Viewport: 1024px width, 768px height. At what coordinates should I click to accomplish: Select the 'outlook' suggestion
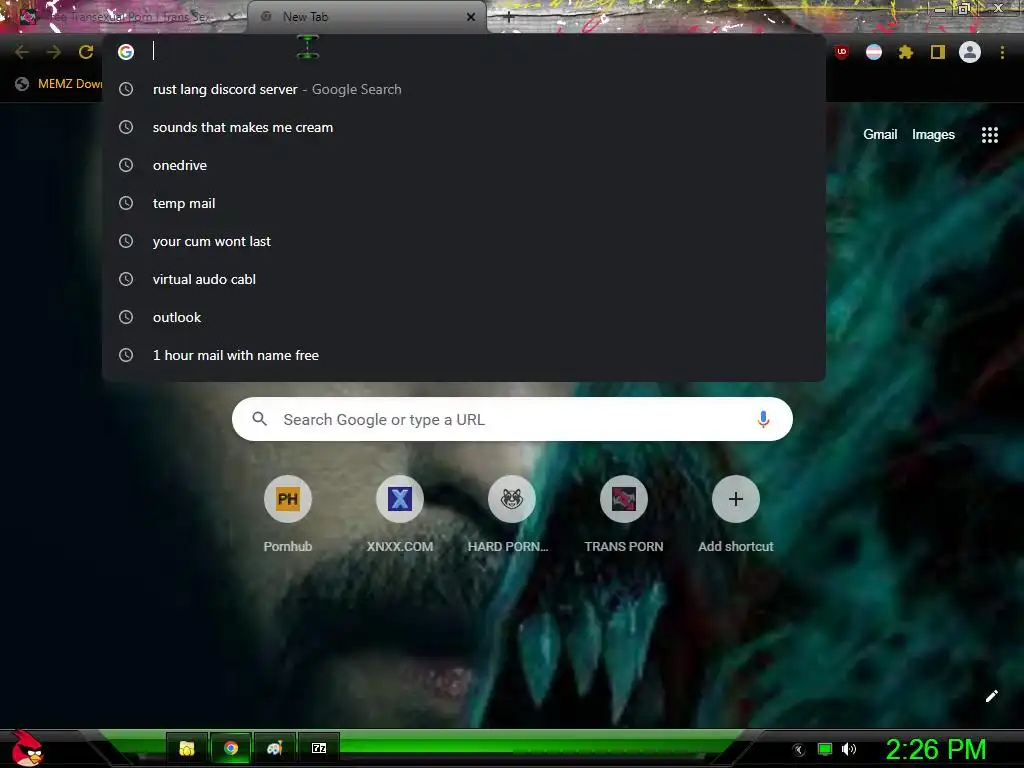464,317
